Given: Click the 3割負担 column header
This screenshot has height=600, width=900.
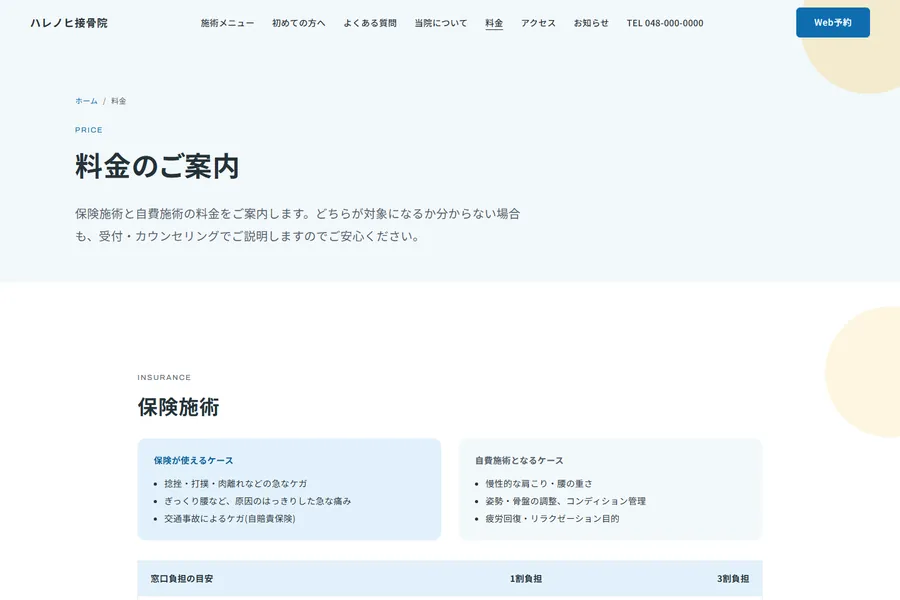Looking at the screenshot, I should pos(733,579).
